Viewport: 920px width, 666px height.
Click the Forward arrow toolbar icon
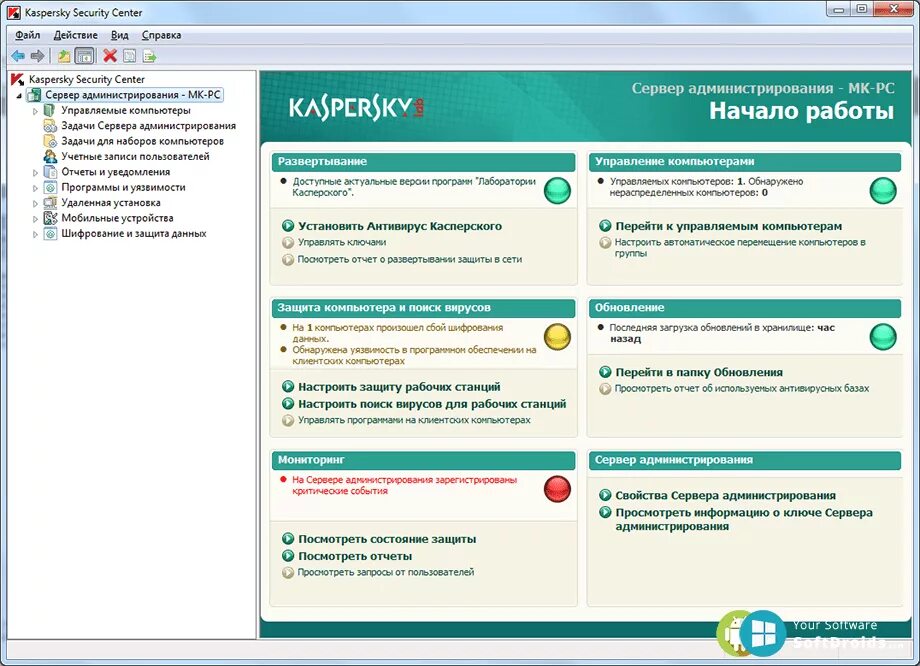(x=38, y=56)
